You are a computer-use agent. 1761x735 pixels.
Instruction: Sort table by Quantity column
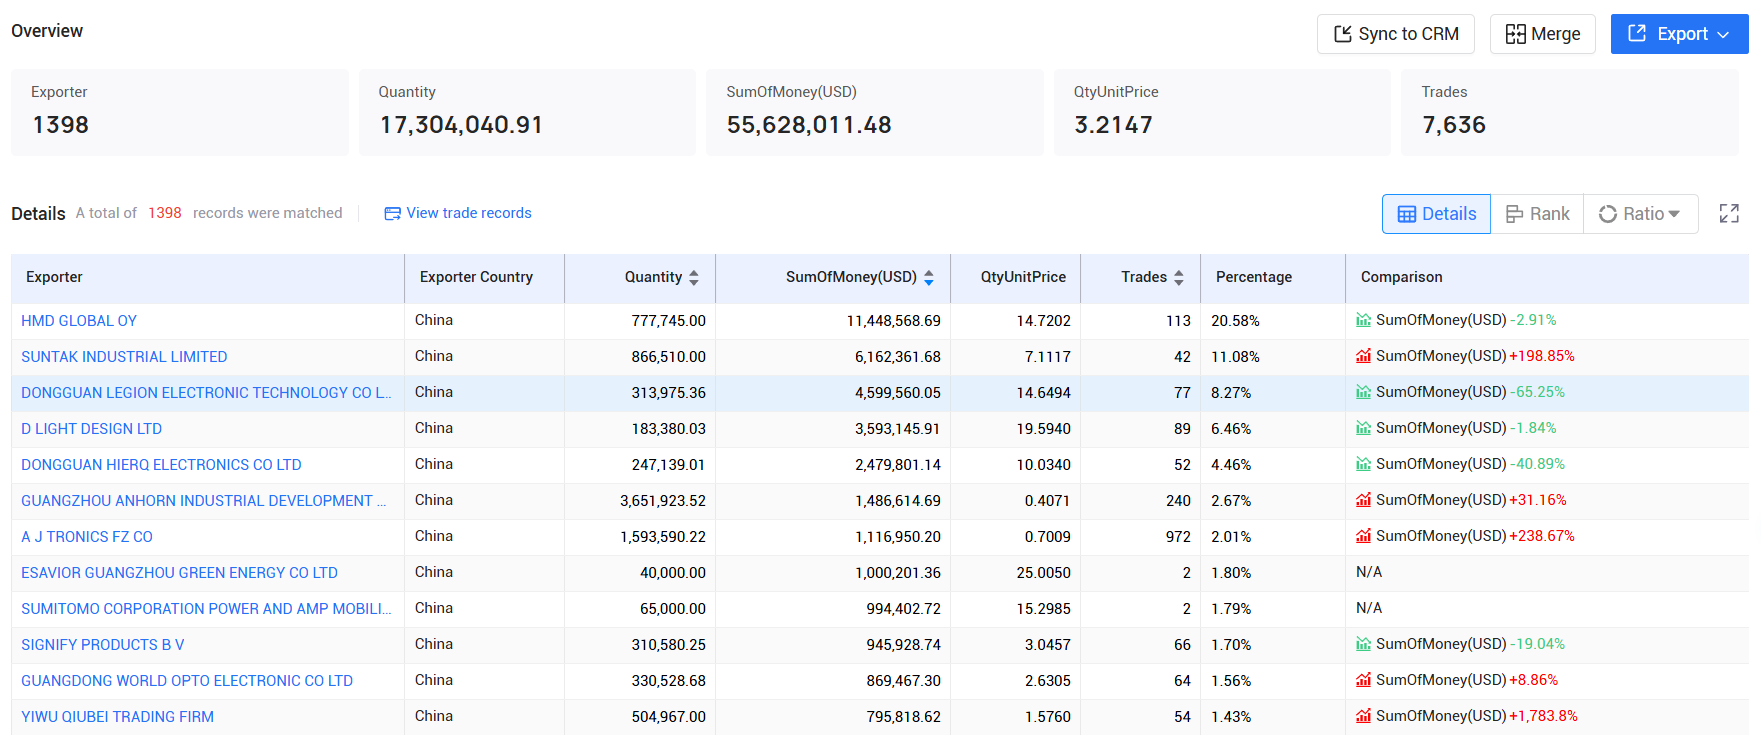pyautogui.click(x=693, y=278)
